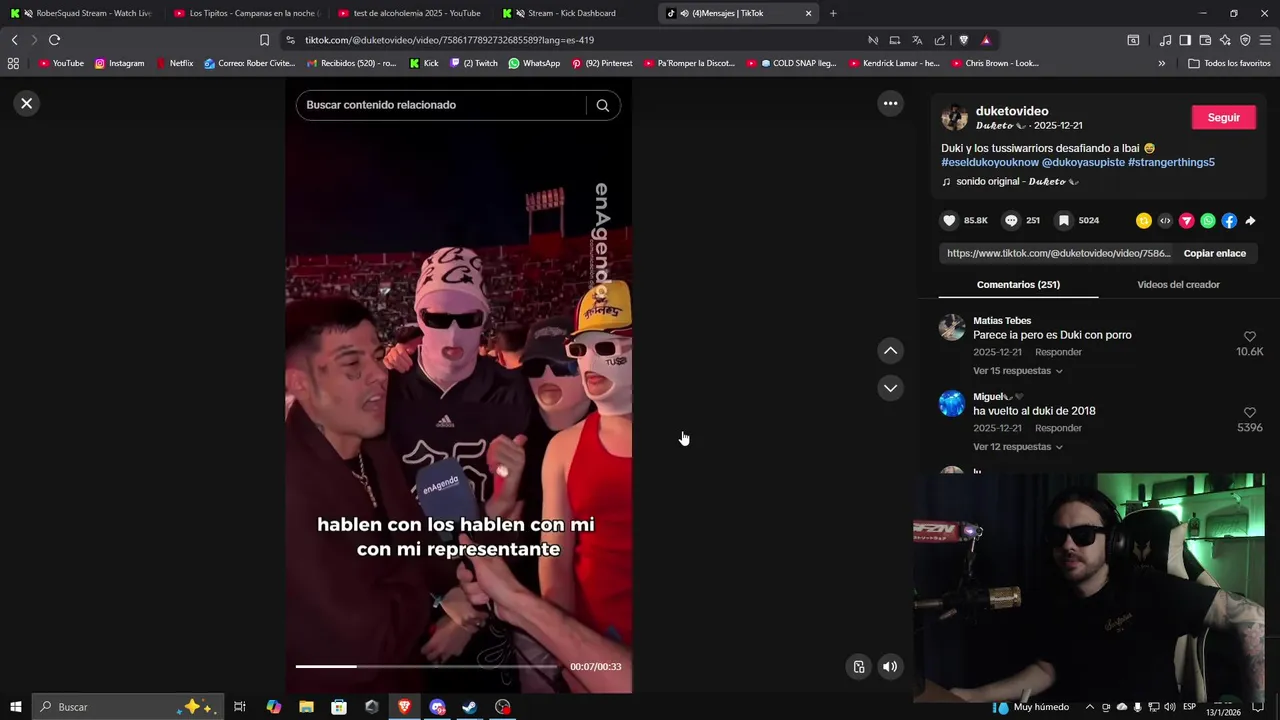Repost using the yellow repost icon

(x=1144, y=220)
